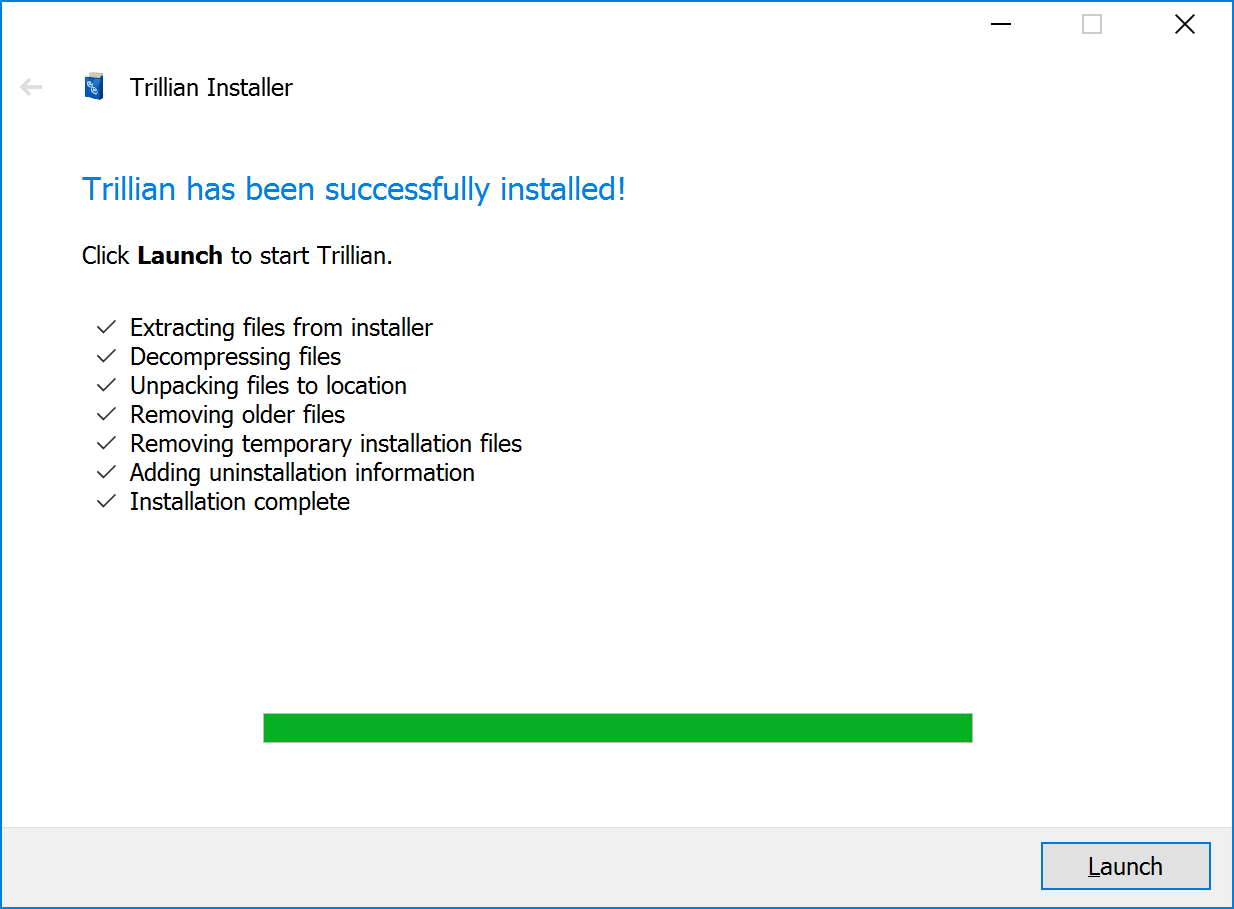Select the Extracting files from installer text
1234x909 pixels.
[x=281, y=328]
